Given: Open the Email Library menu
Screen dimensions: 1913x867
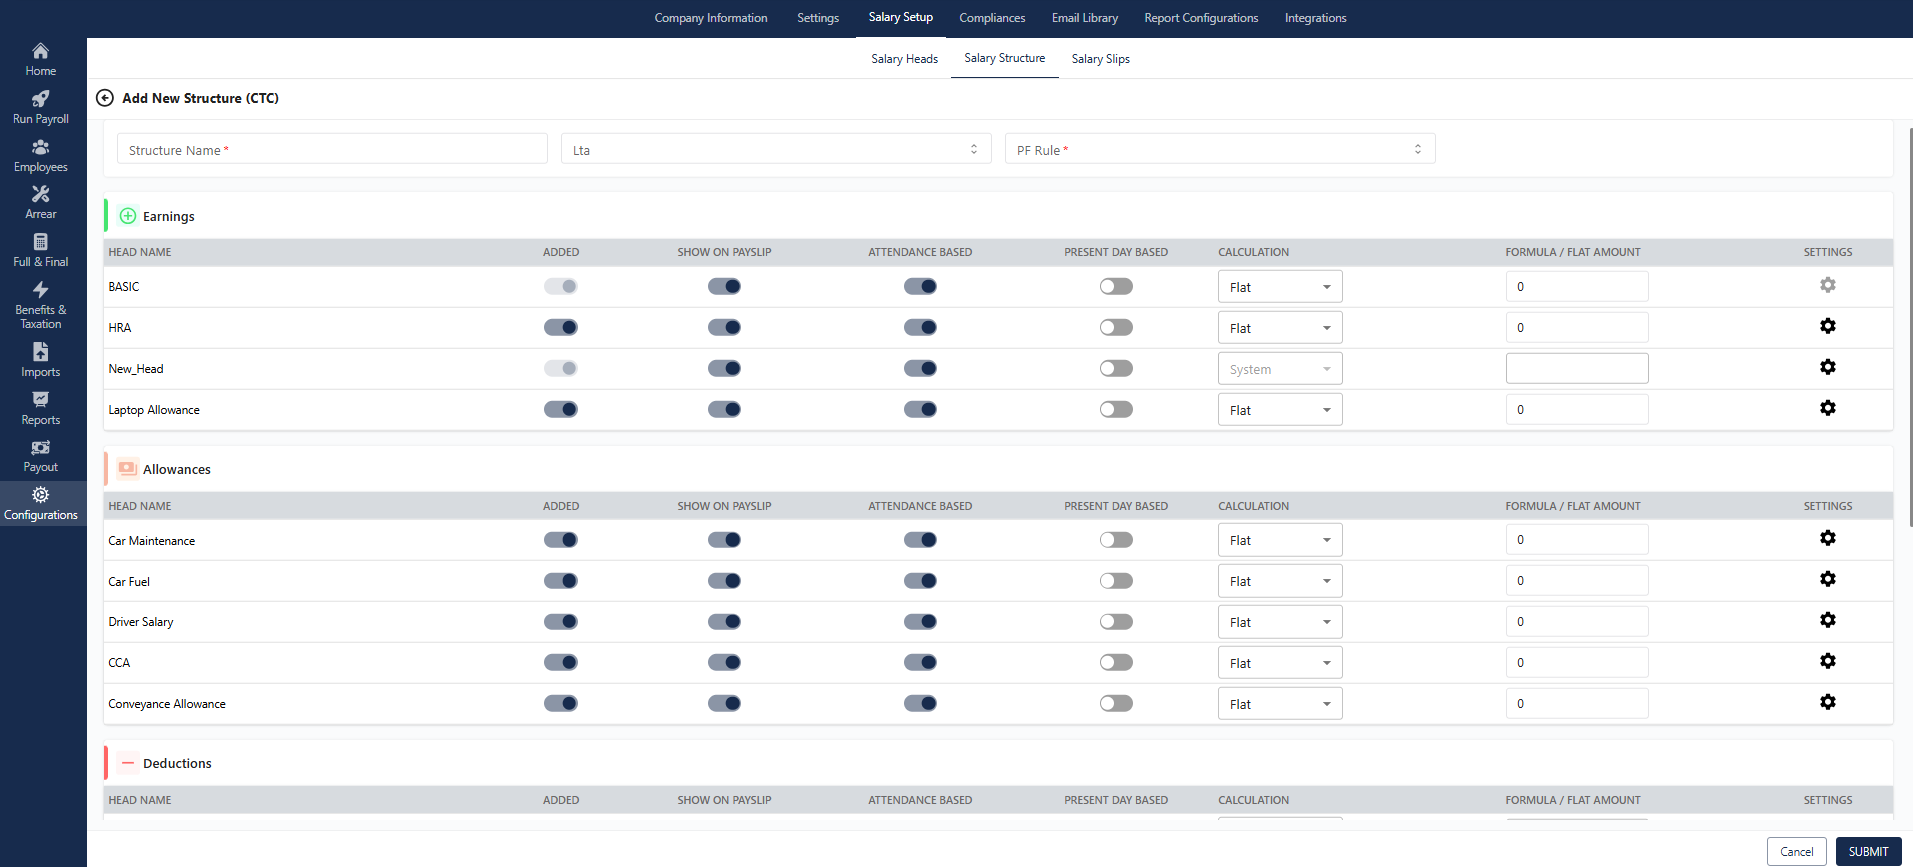Looking at the screenshot, I should [x=1085, y=18].
